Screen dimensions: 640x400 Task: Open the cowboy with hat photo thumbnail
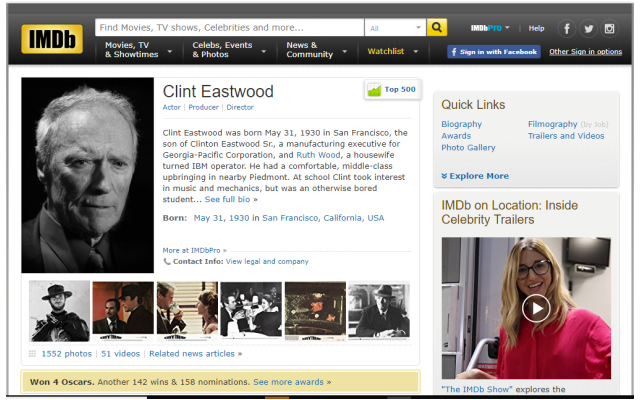click(59, 311)
